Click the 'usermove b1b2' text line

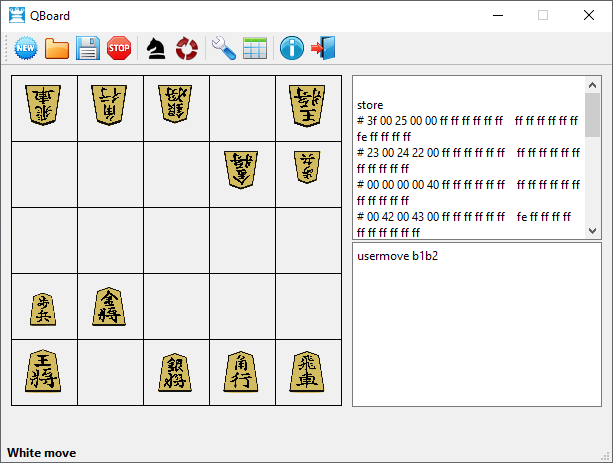pos(398,256)
